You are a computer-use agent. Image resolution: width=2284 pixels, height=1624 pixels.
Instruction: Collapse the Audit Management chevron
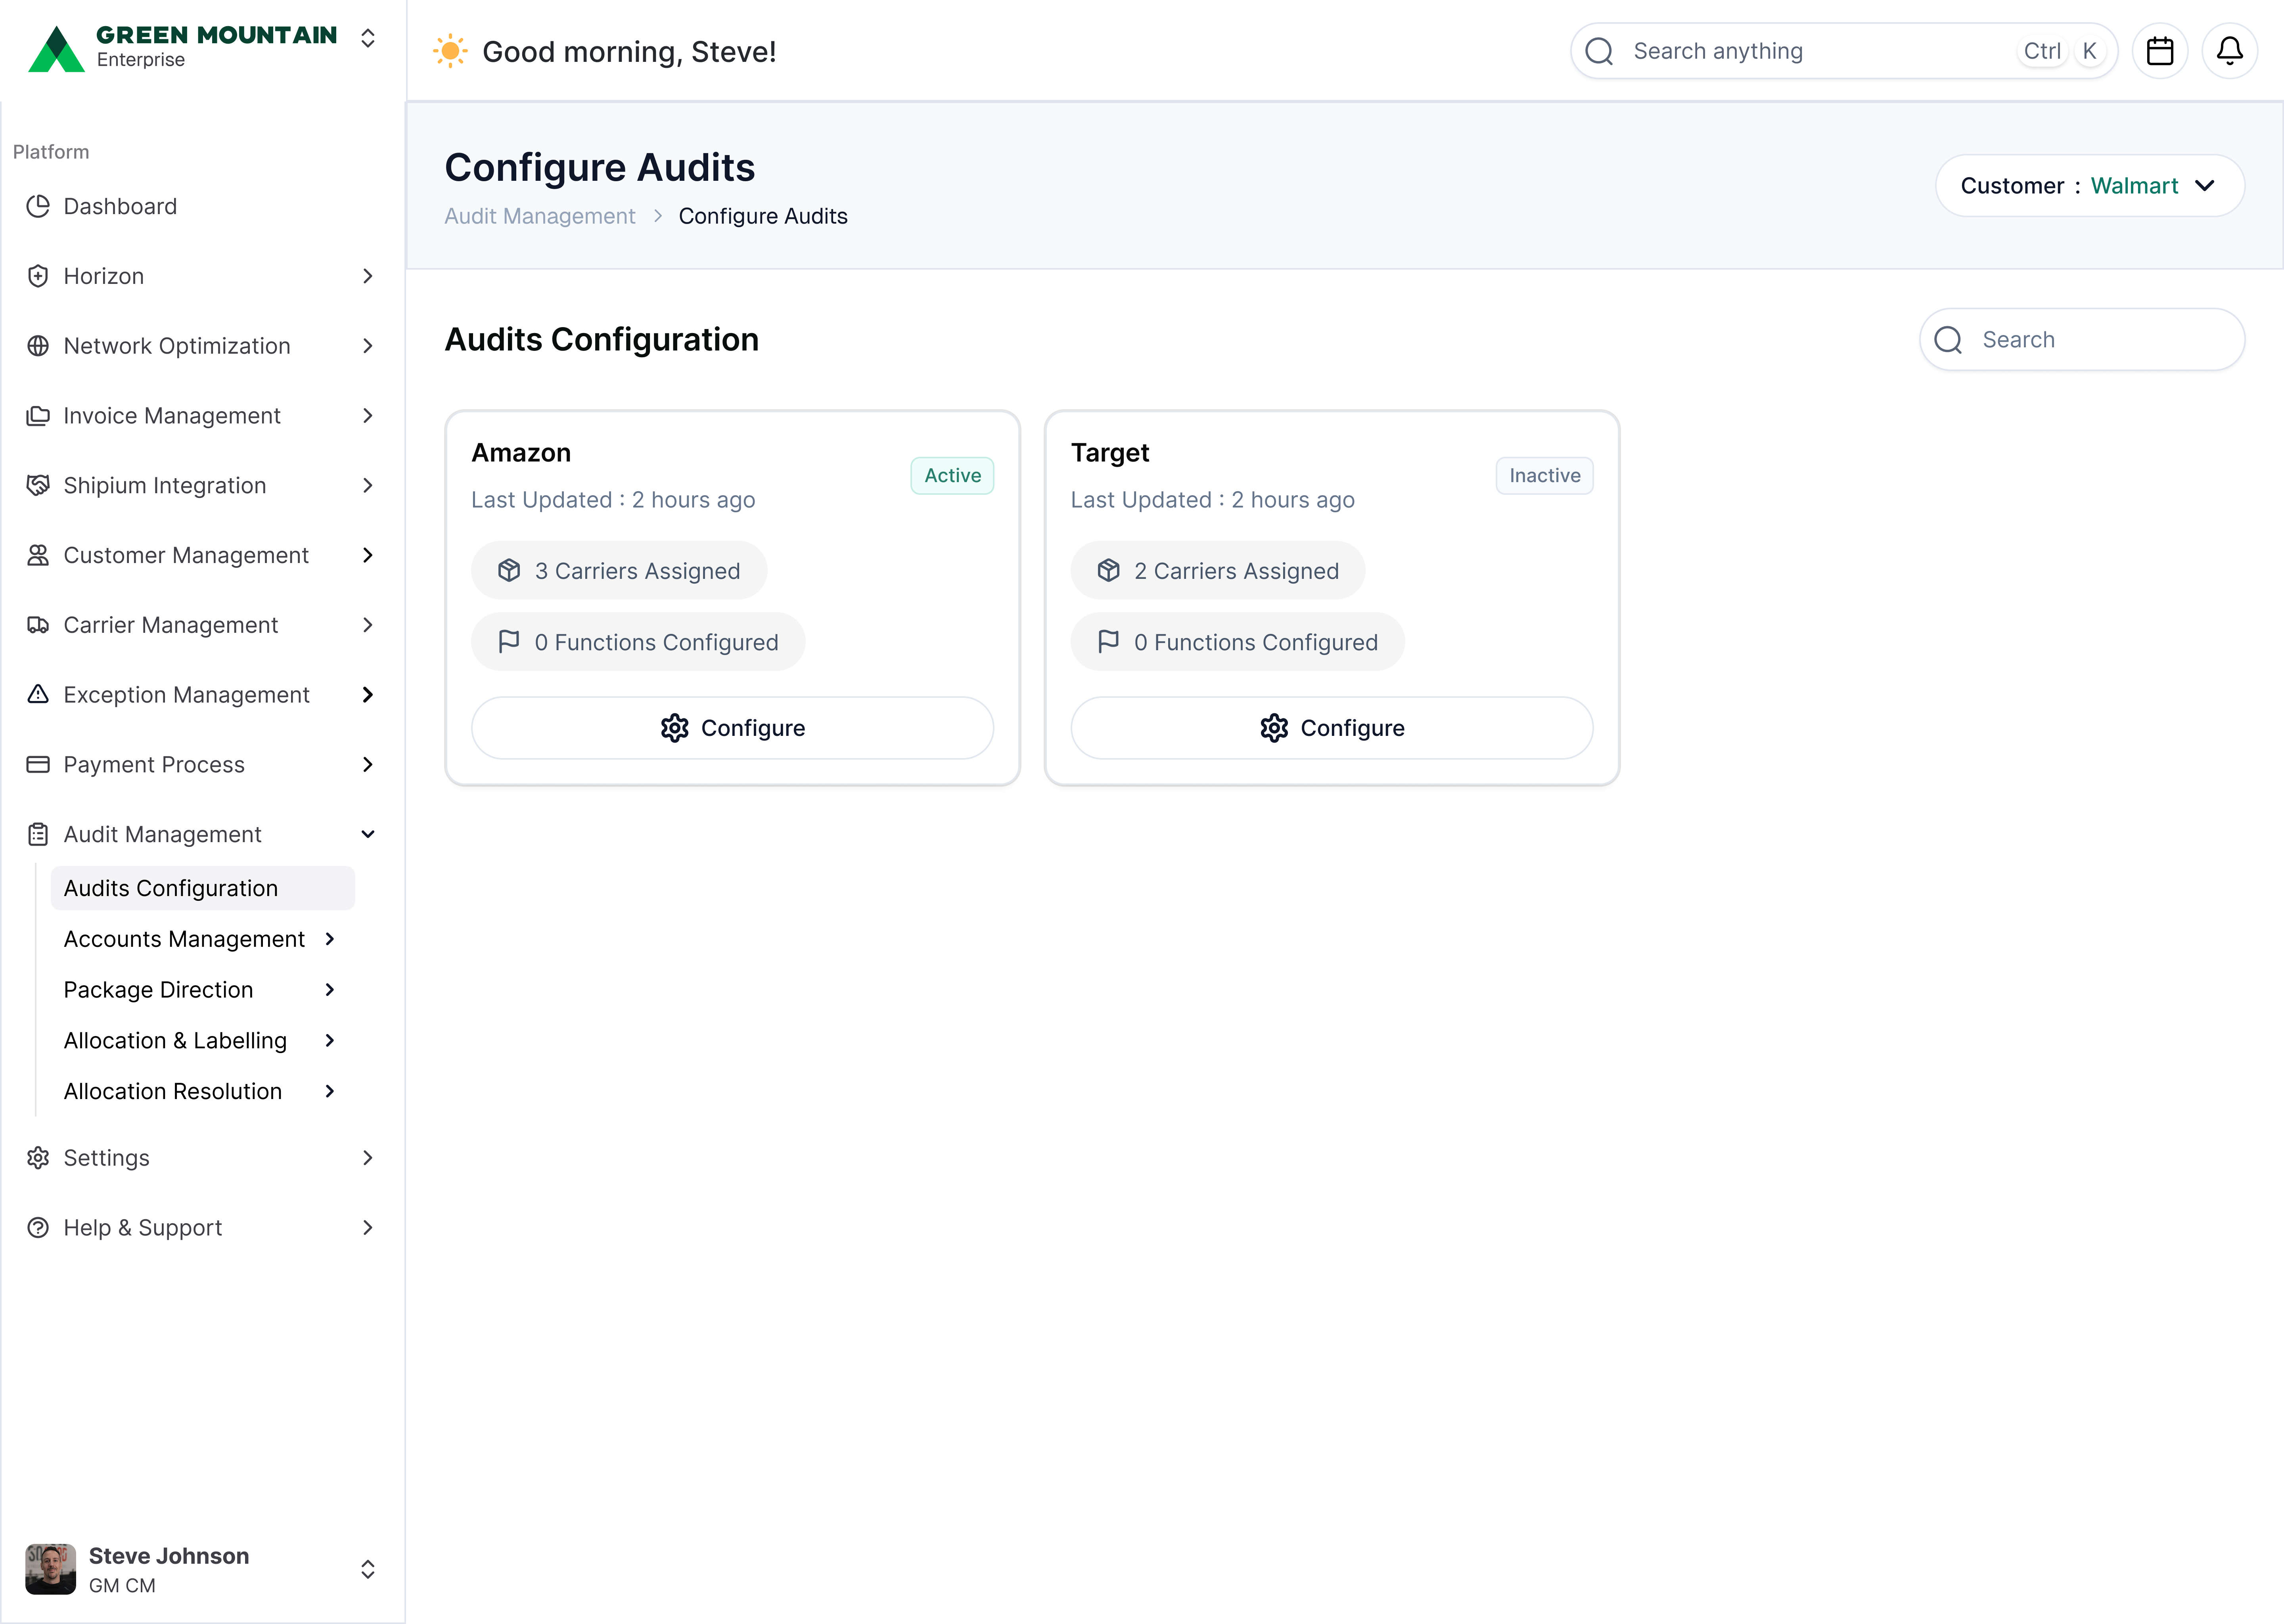(368, 834)
